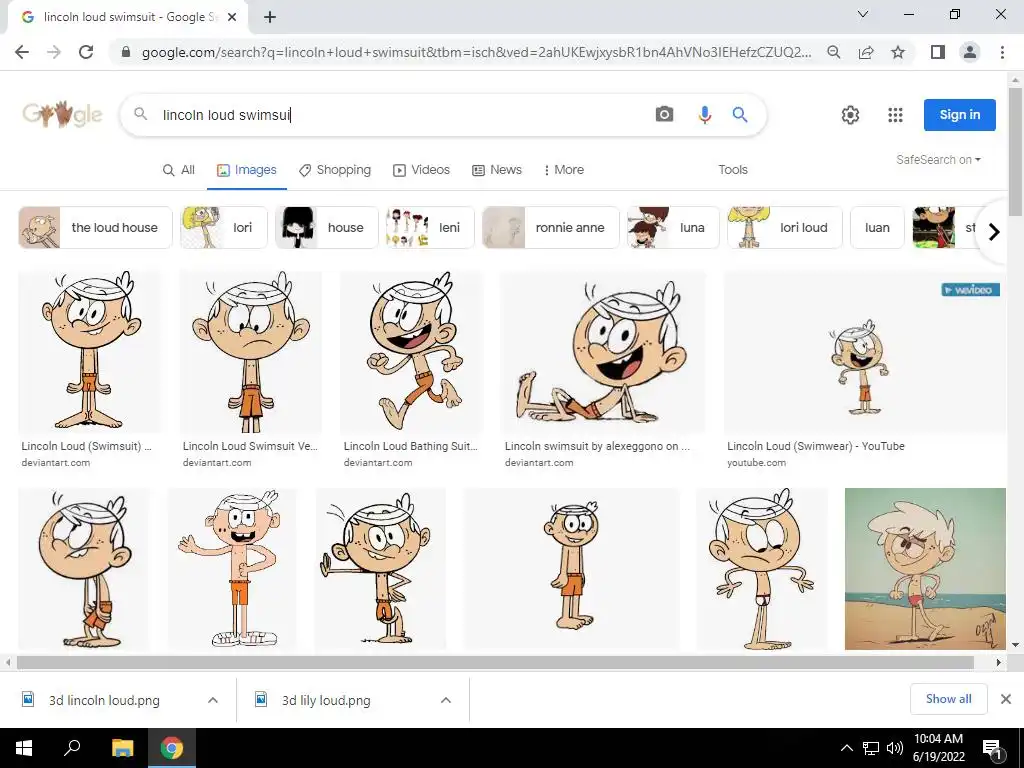Viewport: 1024px width, 768px height.
Task: Click the horizontal page scrollbar
Action: (495, 662)
